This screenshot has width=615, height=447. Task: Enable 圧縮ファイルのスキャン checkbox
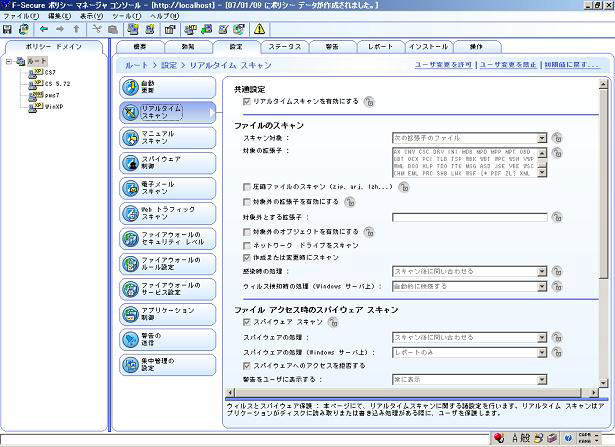point(247,187)
